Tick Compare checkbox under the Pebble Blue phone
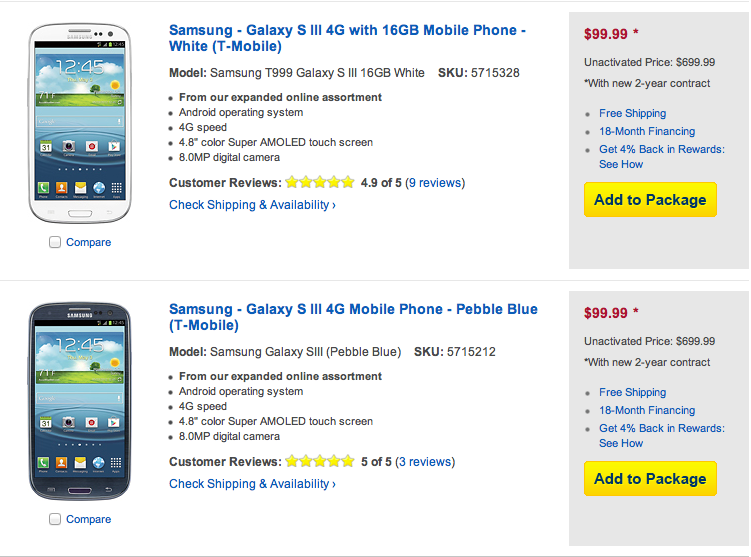Image resolution: width=751 pixels, height=557 pixels. (55, 519)
